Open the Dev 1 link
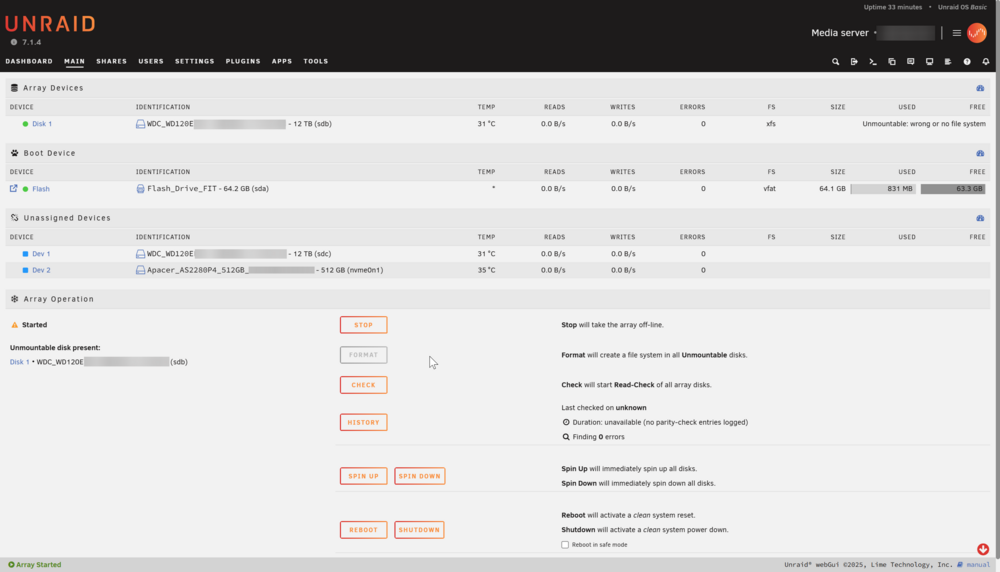 41,254
